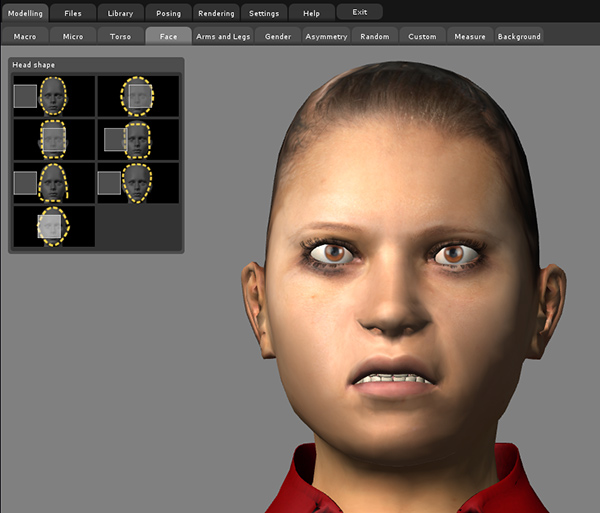Choose the square head shape thumbnail

coord(137,140)
